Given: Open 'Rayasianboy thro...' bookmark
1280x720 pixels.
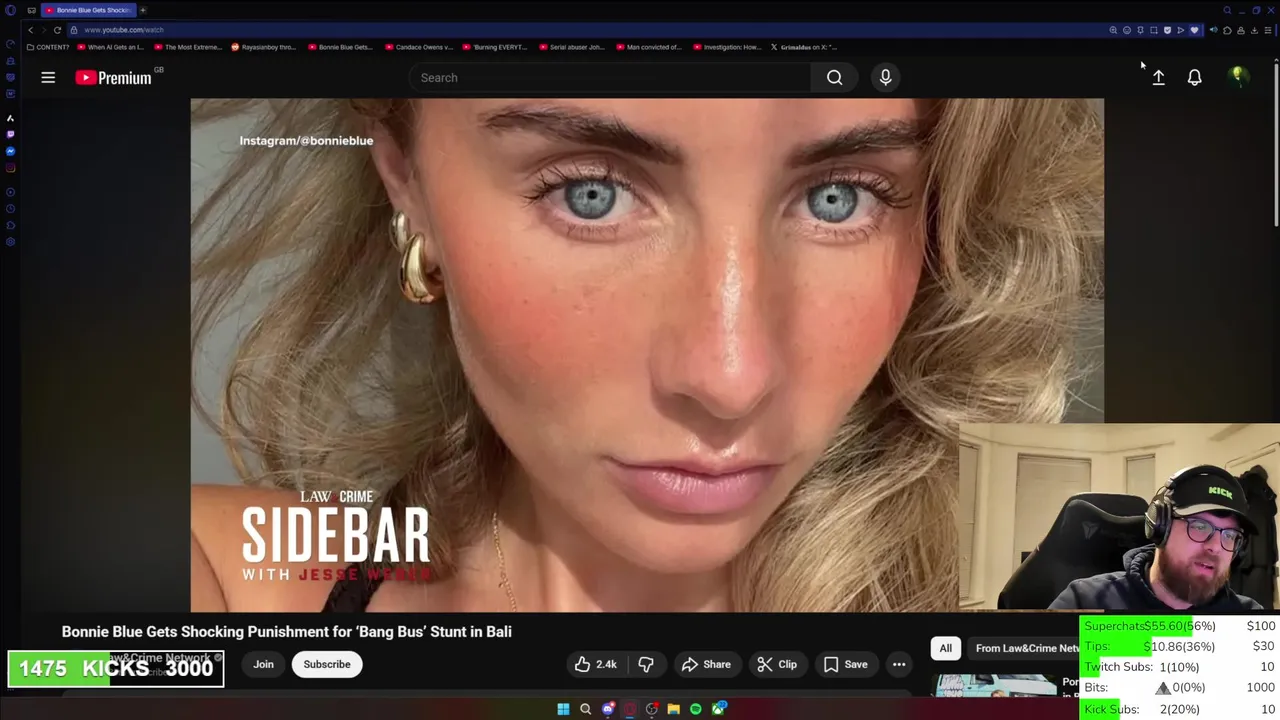Looking at the screenshot, I should point(264,47).
